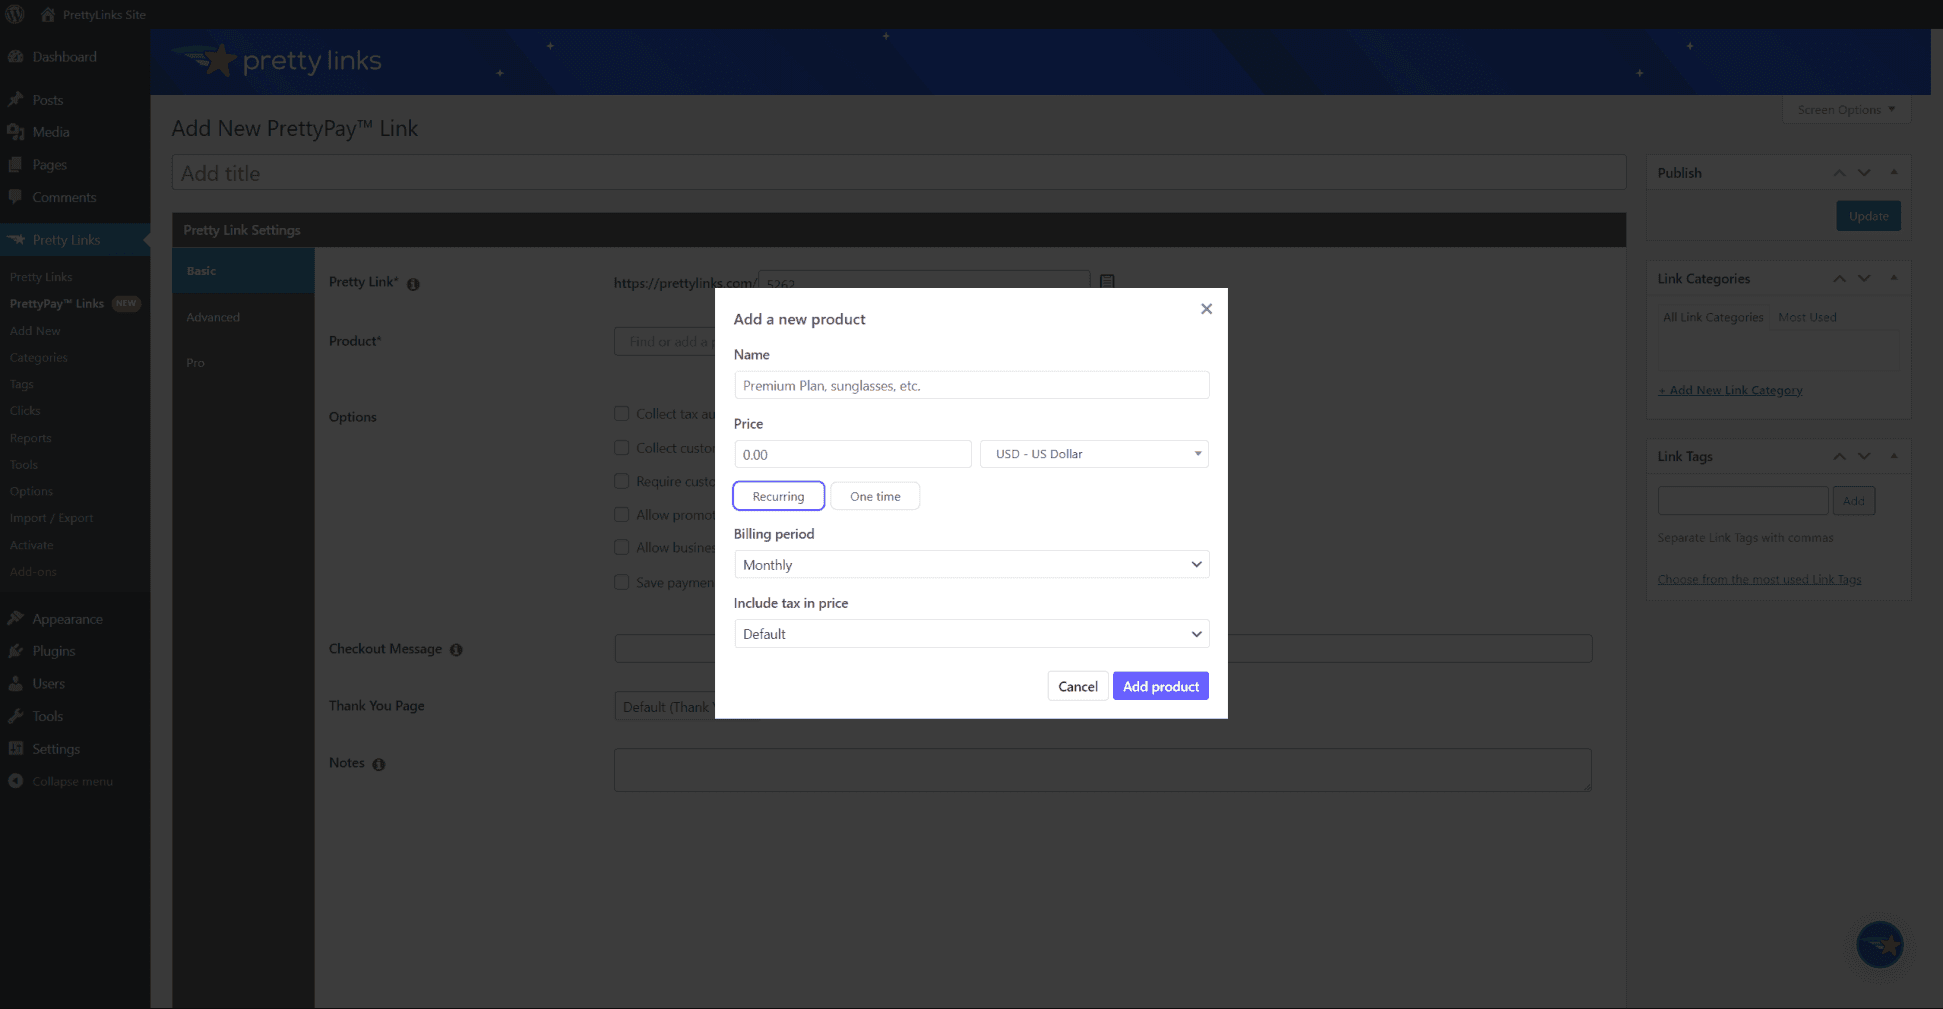
Task: Open the Most Used link categories tab
Action: click(x=1807, y=317)
